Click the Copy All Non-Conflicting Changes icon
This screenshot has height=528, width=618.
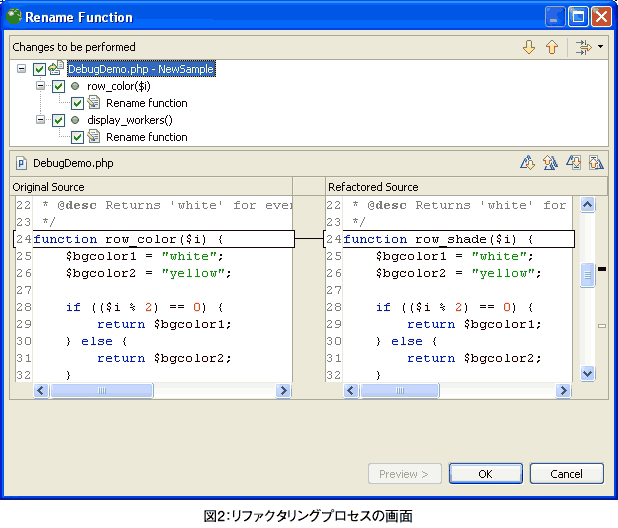point(527,163)
